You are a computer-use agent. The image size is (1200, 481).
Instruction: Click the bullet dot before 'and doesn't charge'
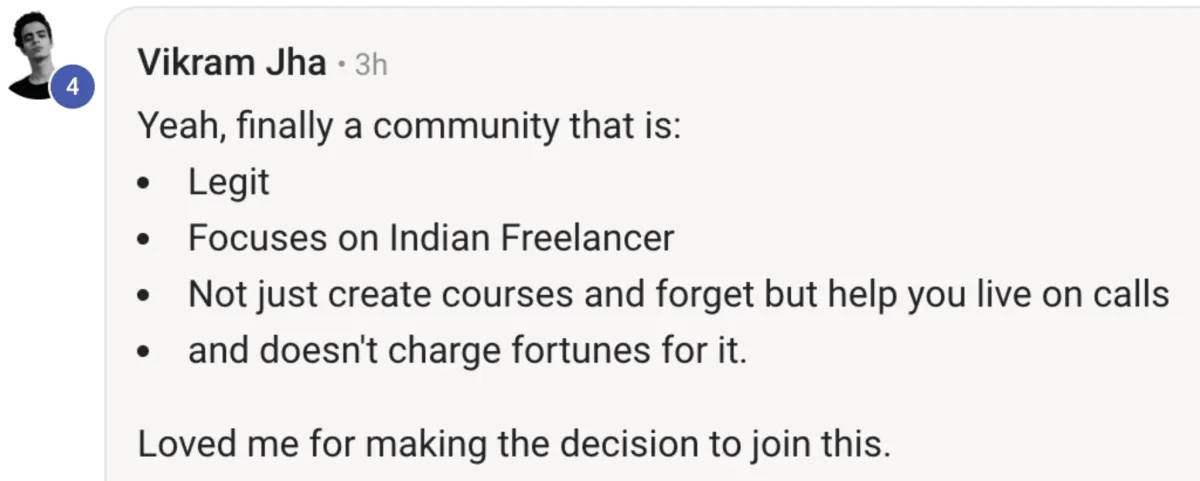coord(146,353)
